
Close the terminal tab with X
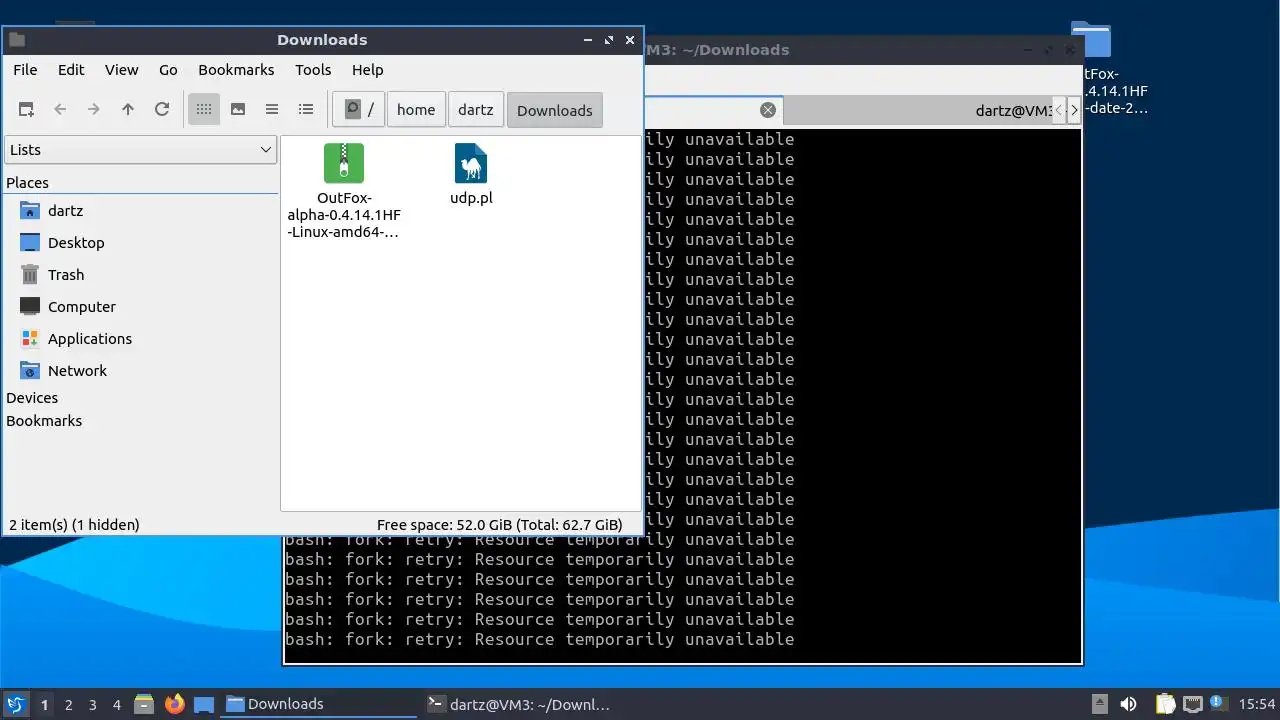click(768, 110)
